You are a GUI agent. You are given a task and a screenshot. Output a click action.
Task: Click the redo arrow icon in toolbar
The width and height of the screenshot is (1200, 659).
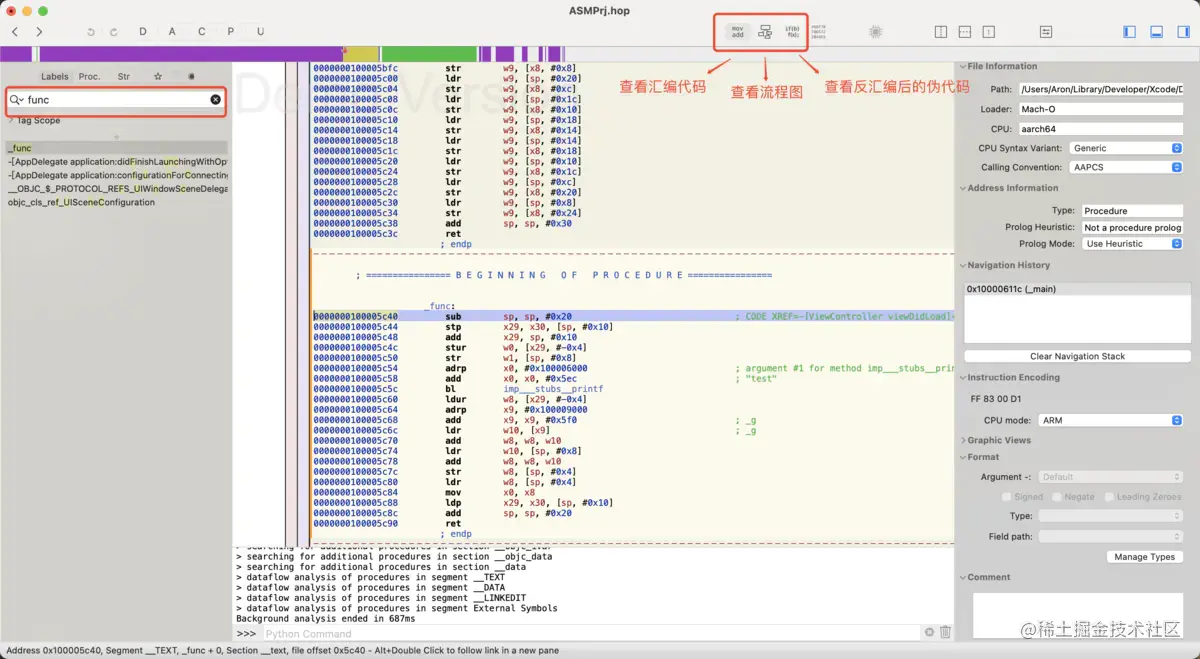pos(113,32)
